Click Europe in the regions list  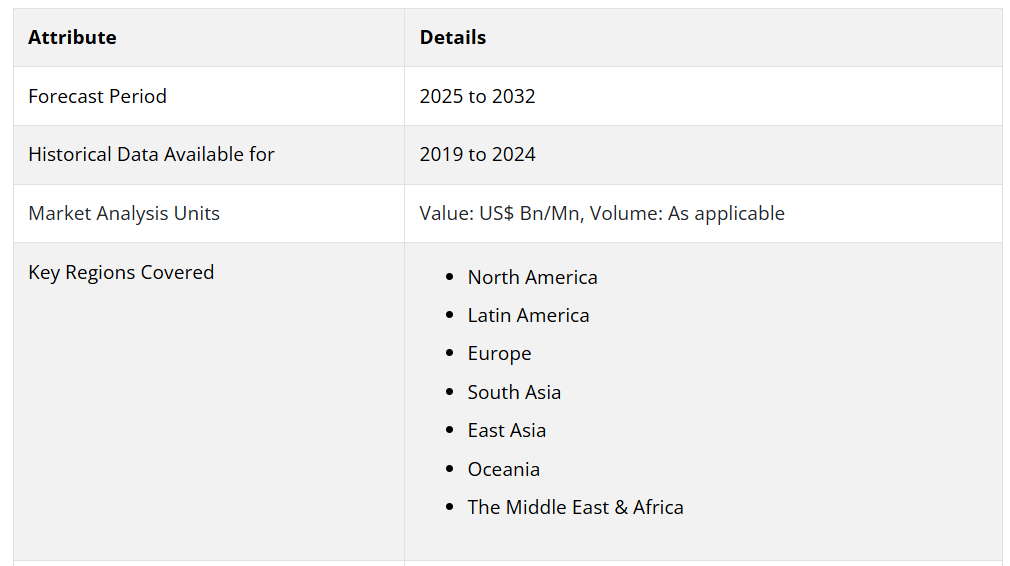coord(499,354)
